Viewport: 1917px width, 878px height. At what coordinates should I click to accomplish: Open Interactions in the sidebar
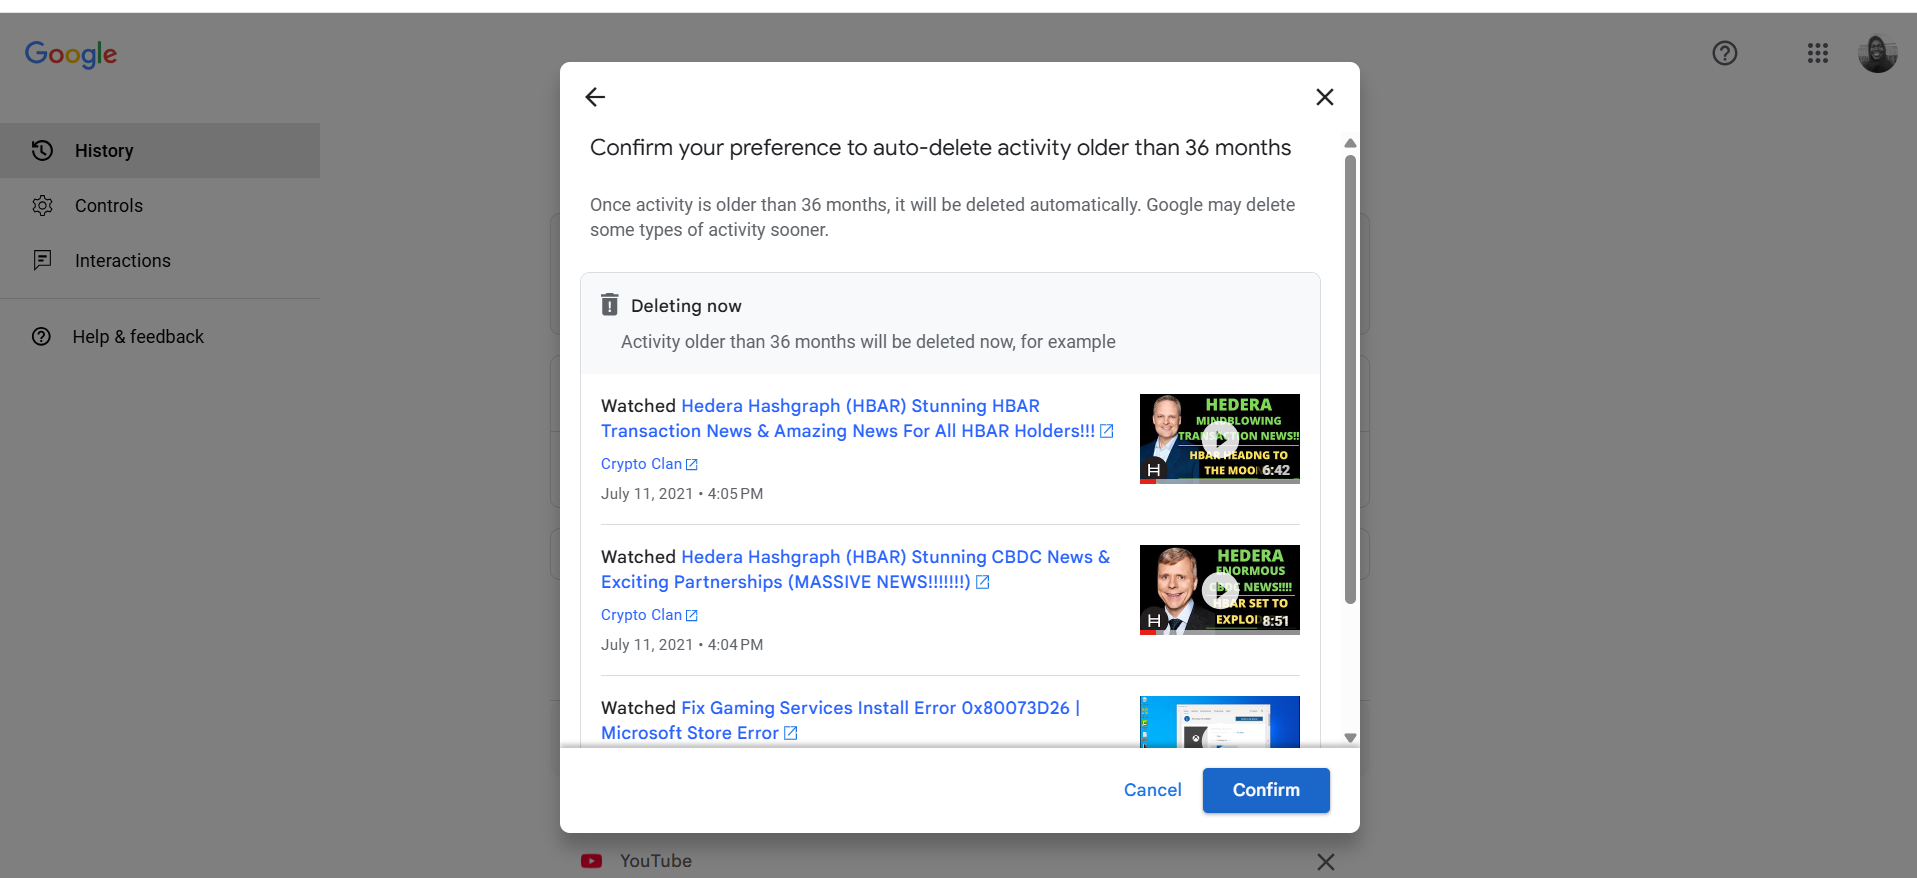pyautogui.click(x=160, y=261)
